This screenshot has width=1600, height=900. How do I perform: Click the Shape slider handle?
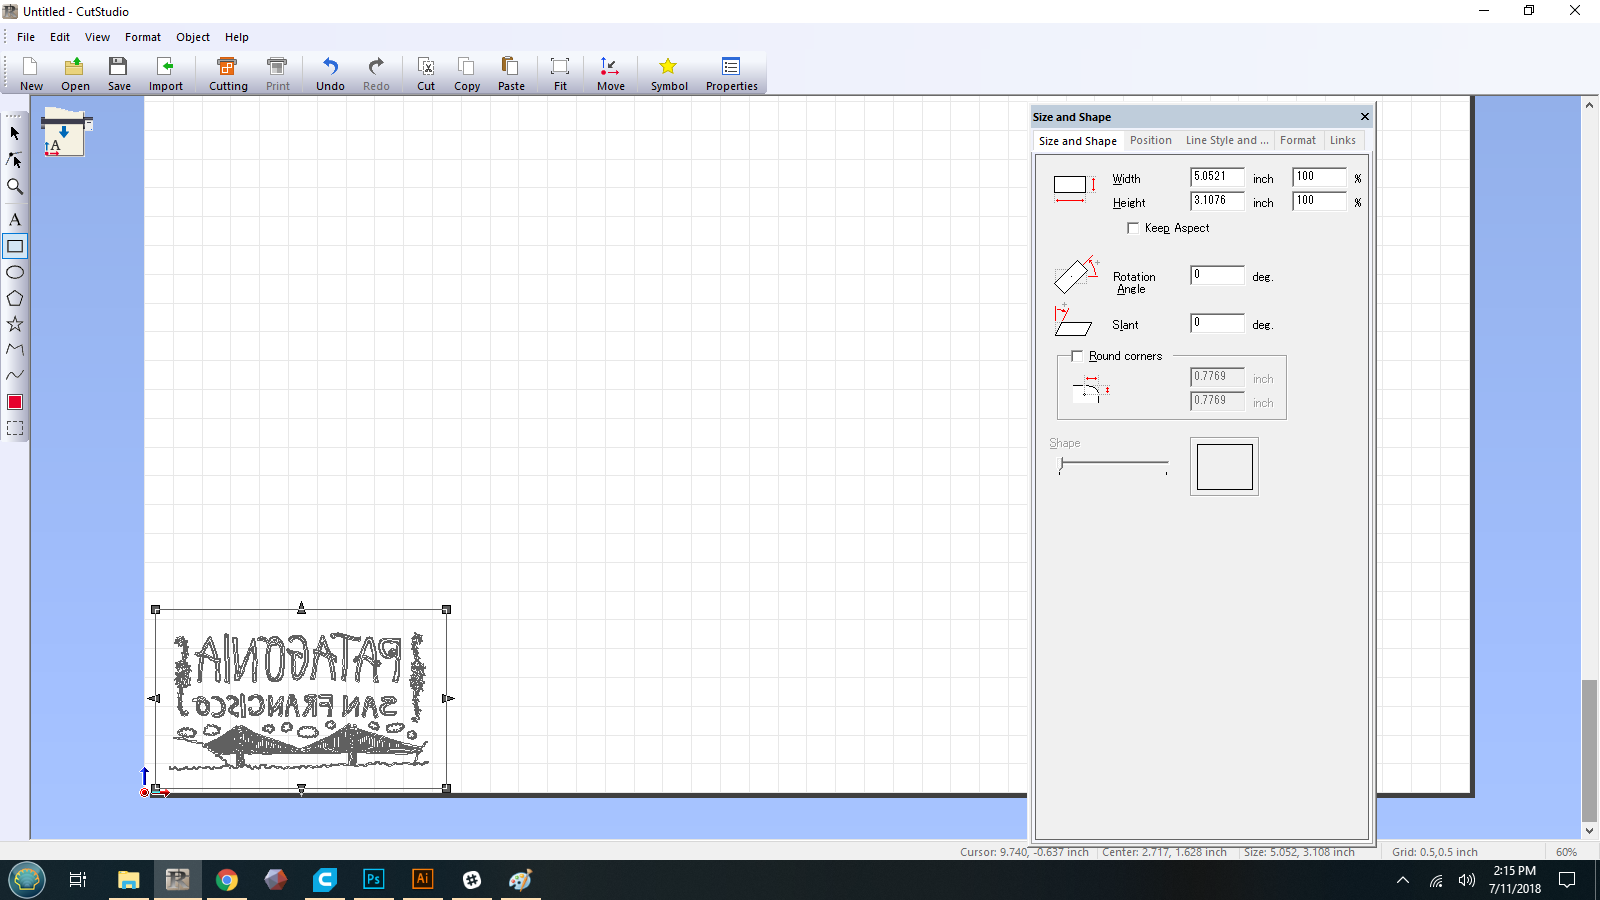(1061, 464)
